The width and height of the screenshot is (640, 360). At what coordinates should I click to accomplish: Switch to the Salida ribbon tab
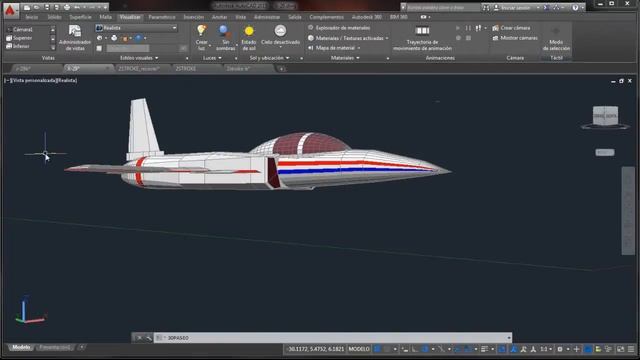click(x=295, y=17)
